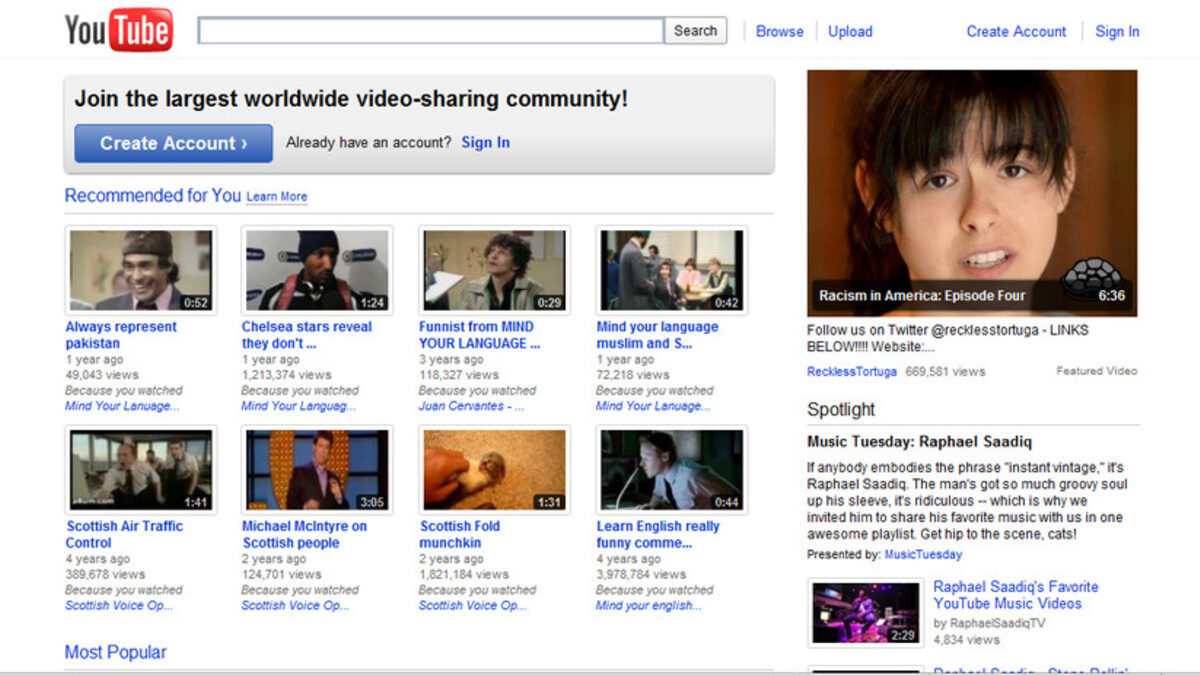Open the 'Mind your language muslim' thumbnail
Image resolution: width=1200 pixels, height=675 pixels.
point(672,271)
